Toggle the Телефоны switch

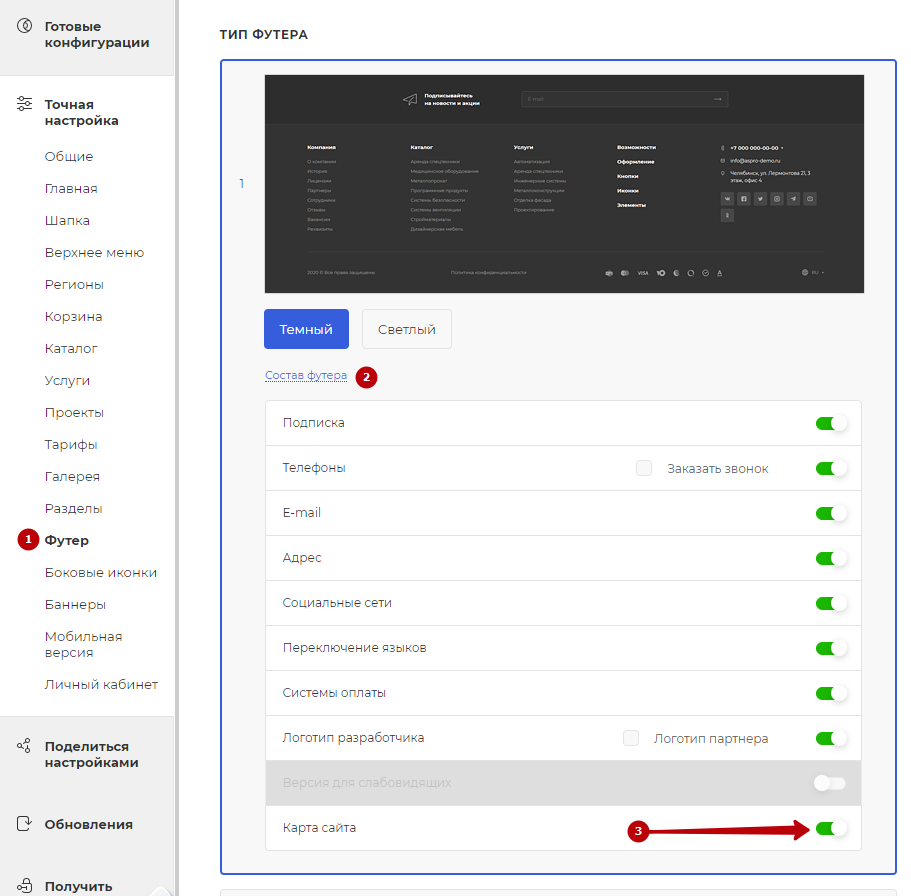[x=831, y=468]
